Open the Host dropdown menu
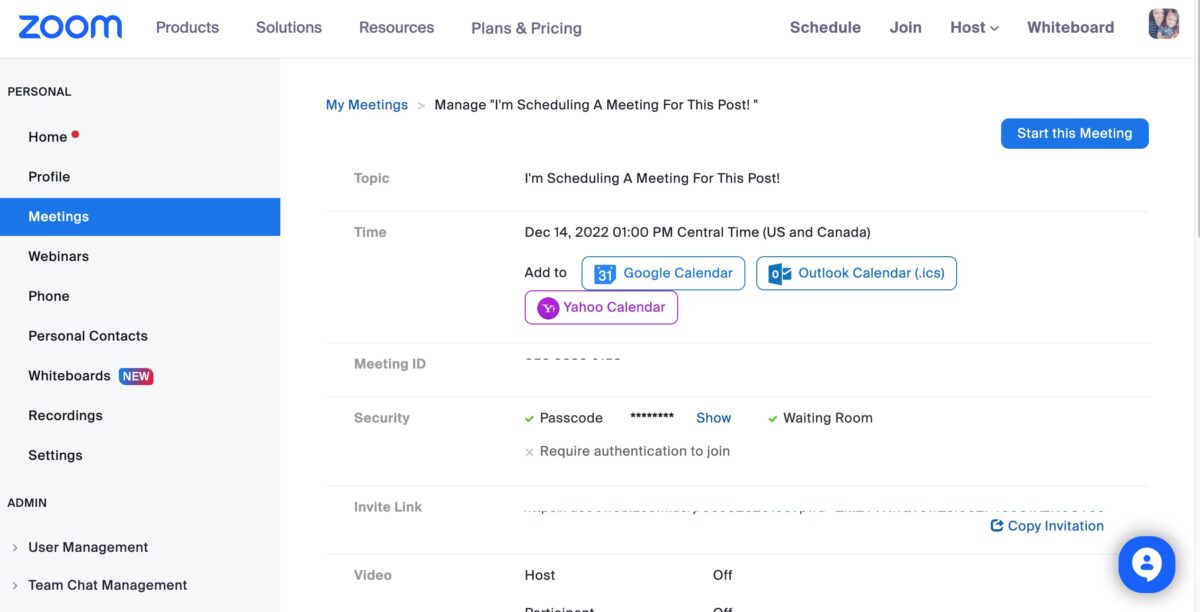This screenshot has height=612, width=1200. pyautogui.click(x=974, y=28)
